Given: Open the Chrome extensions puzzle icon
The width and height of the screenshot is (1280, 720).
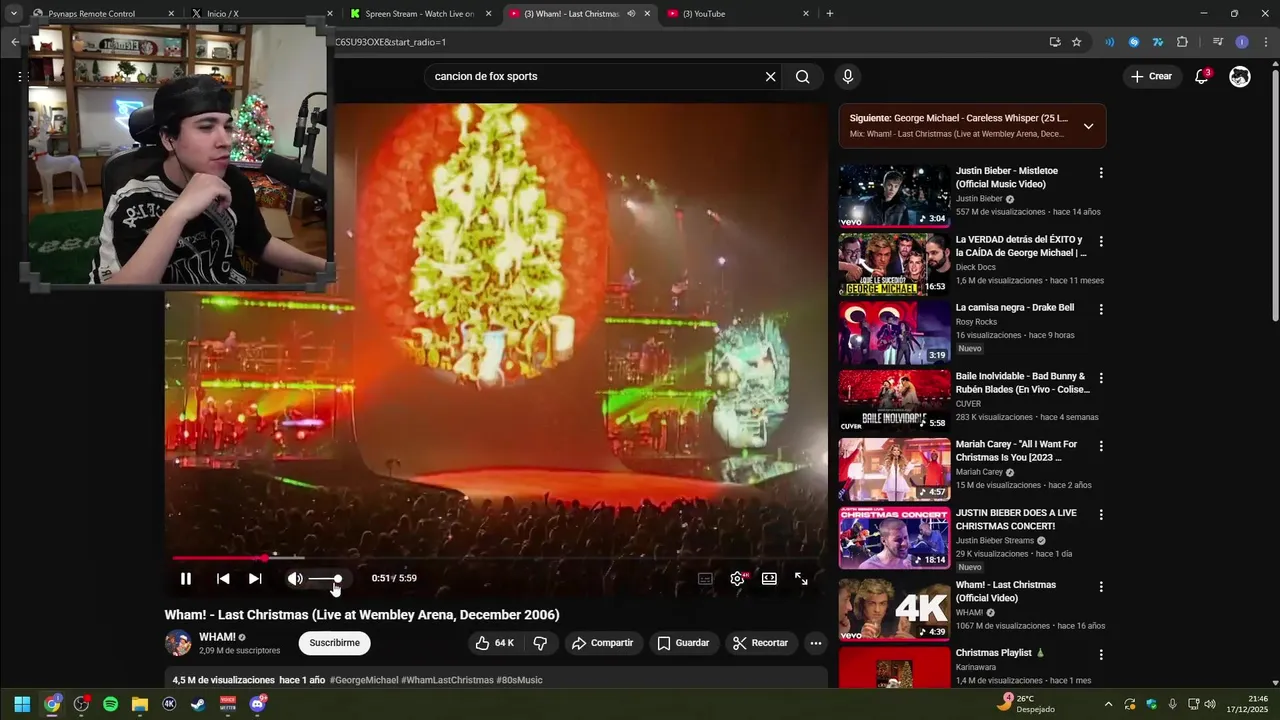Looking at the screenshot, I should pos(1182,42).
